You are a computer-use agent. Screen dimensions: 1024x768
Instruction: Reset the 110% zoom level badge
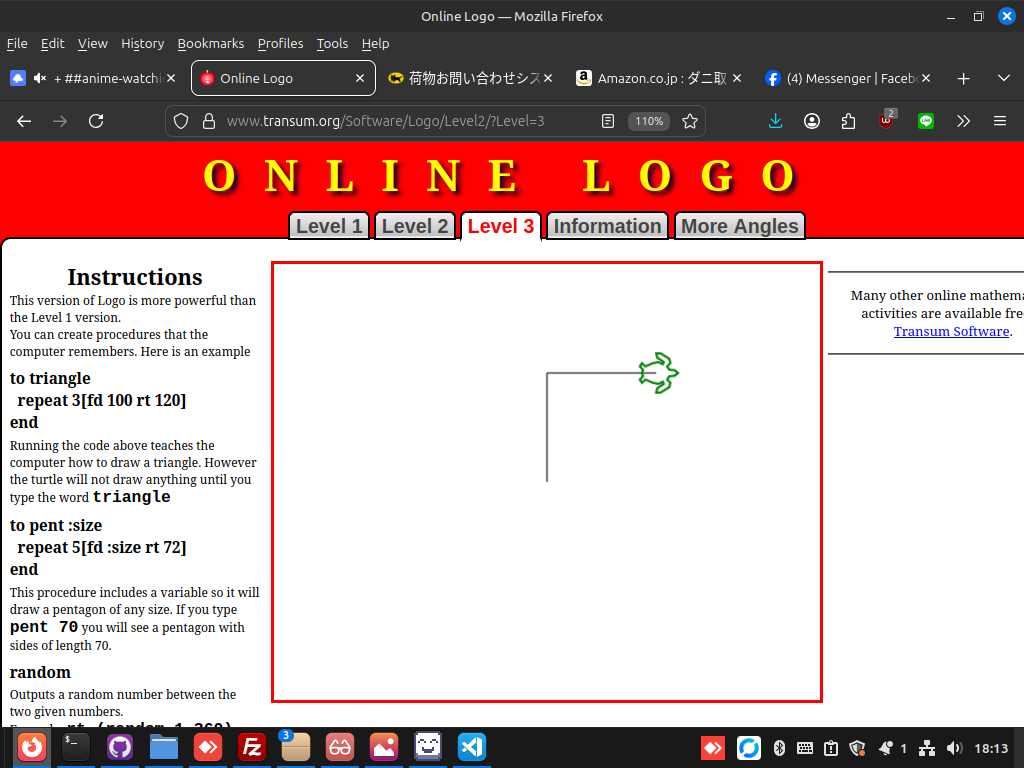click(x=648, y=121)
